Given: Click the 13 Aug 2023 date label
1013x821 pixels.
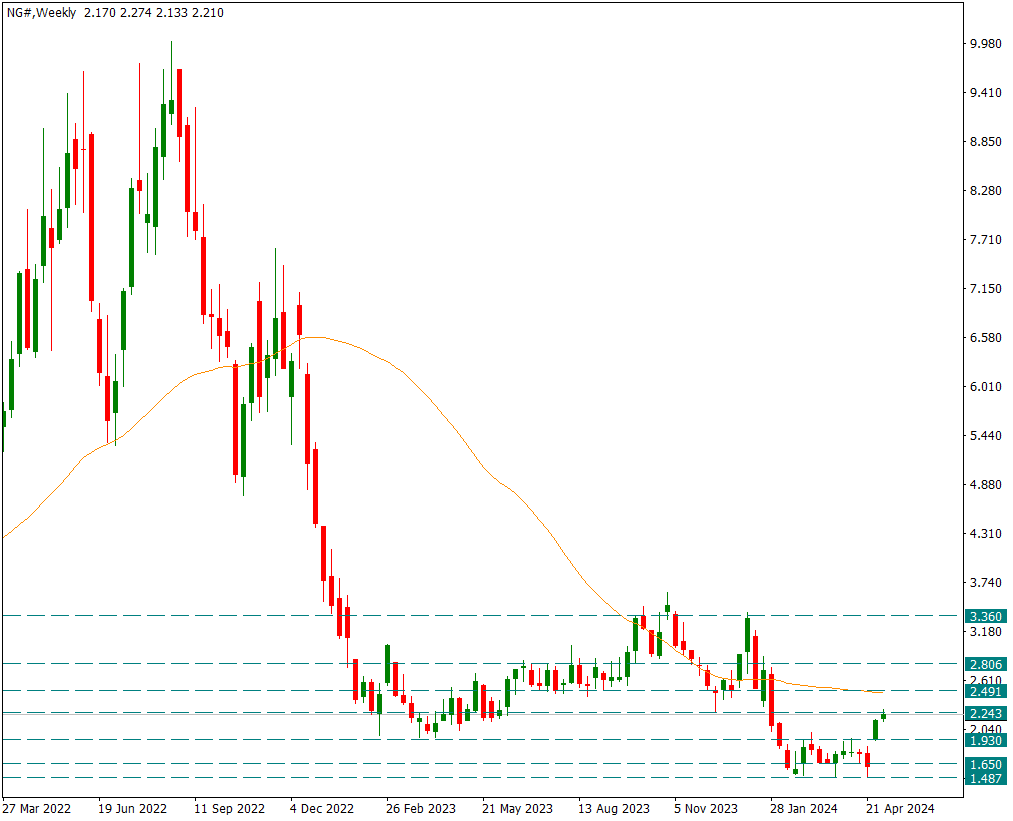Looking at the screenshot, I should click(x=614, y=808).
